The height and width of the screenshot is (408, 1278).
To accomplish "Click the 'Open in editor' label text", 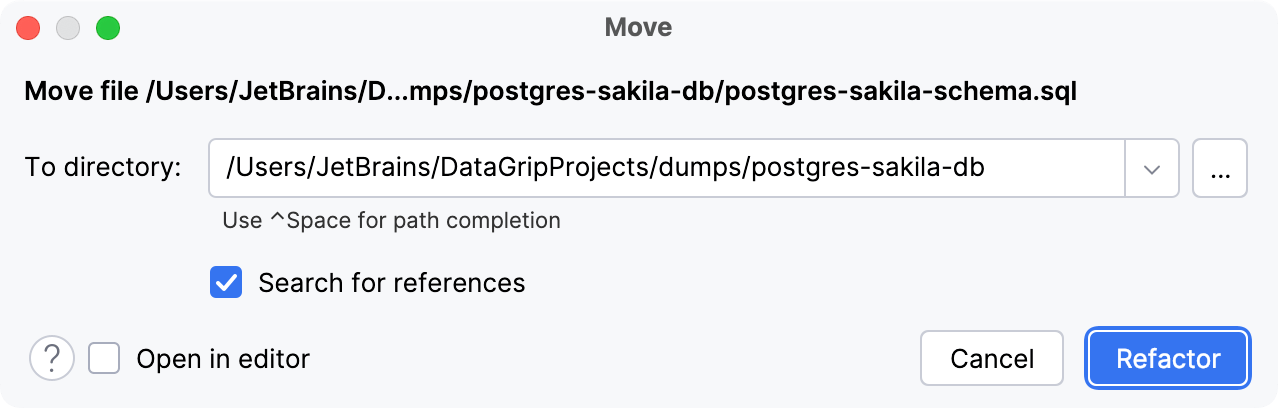I will point(223,358).
